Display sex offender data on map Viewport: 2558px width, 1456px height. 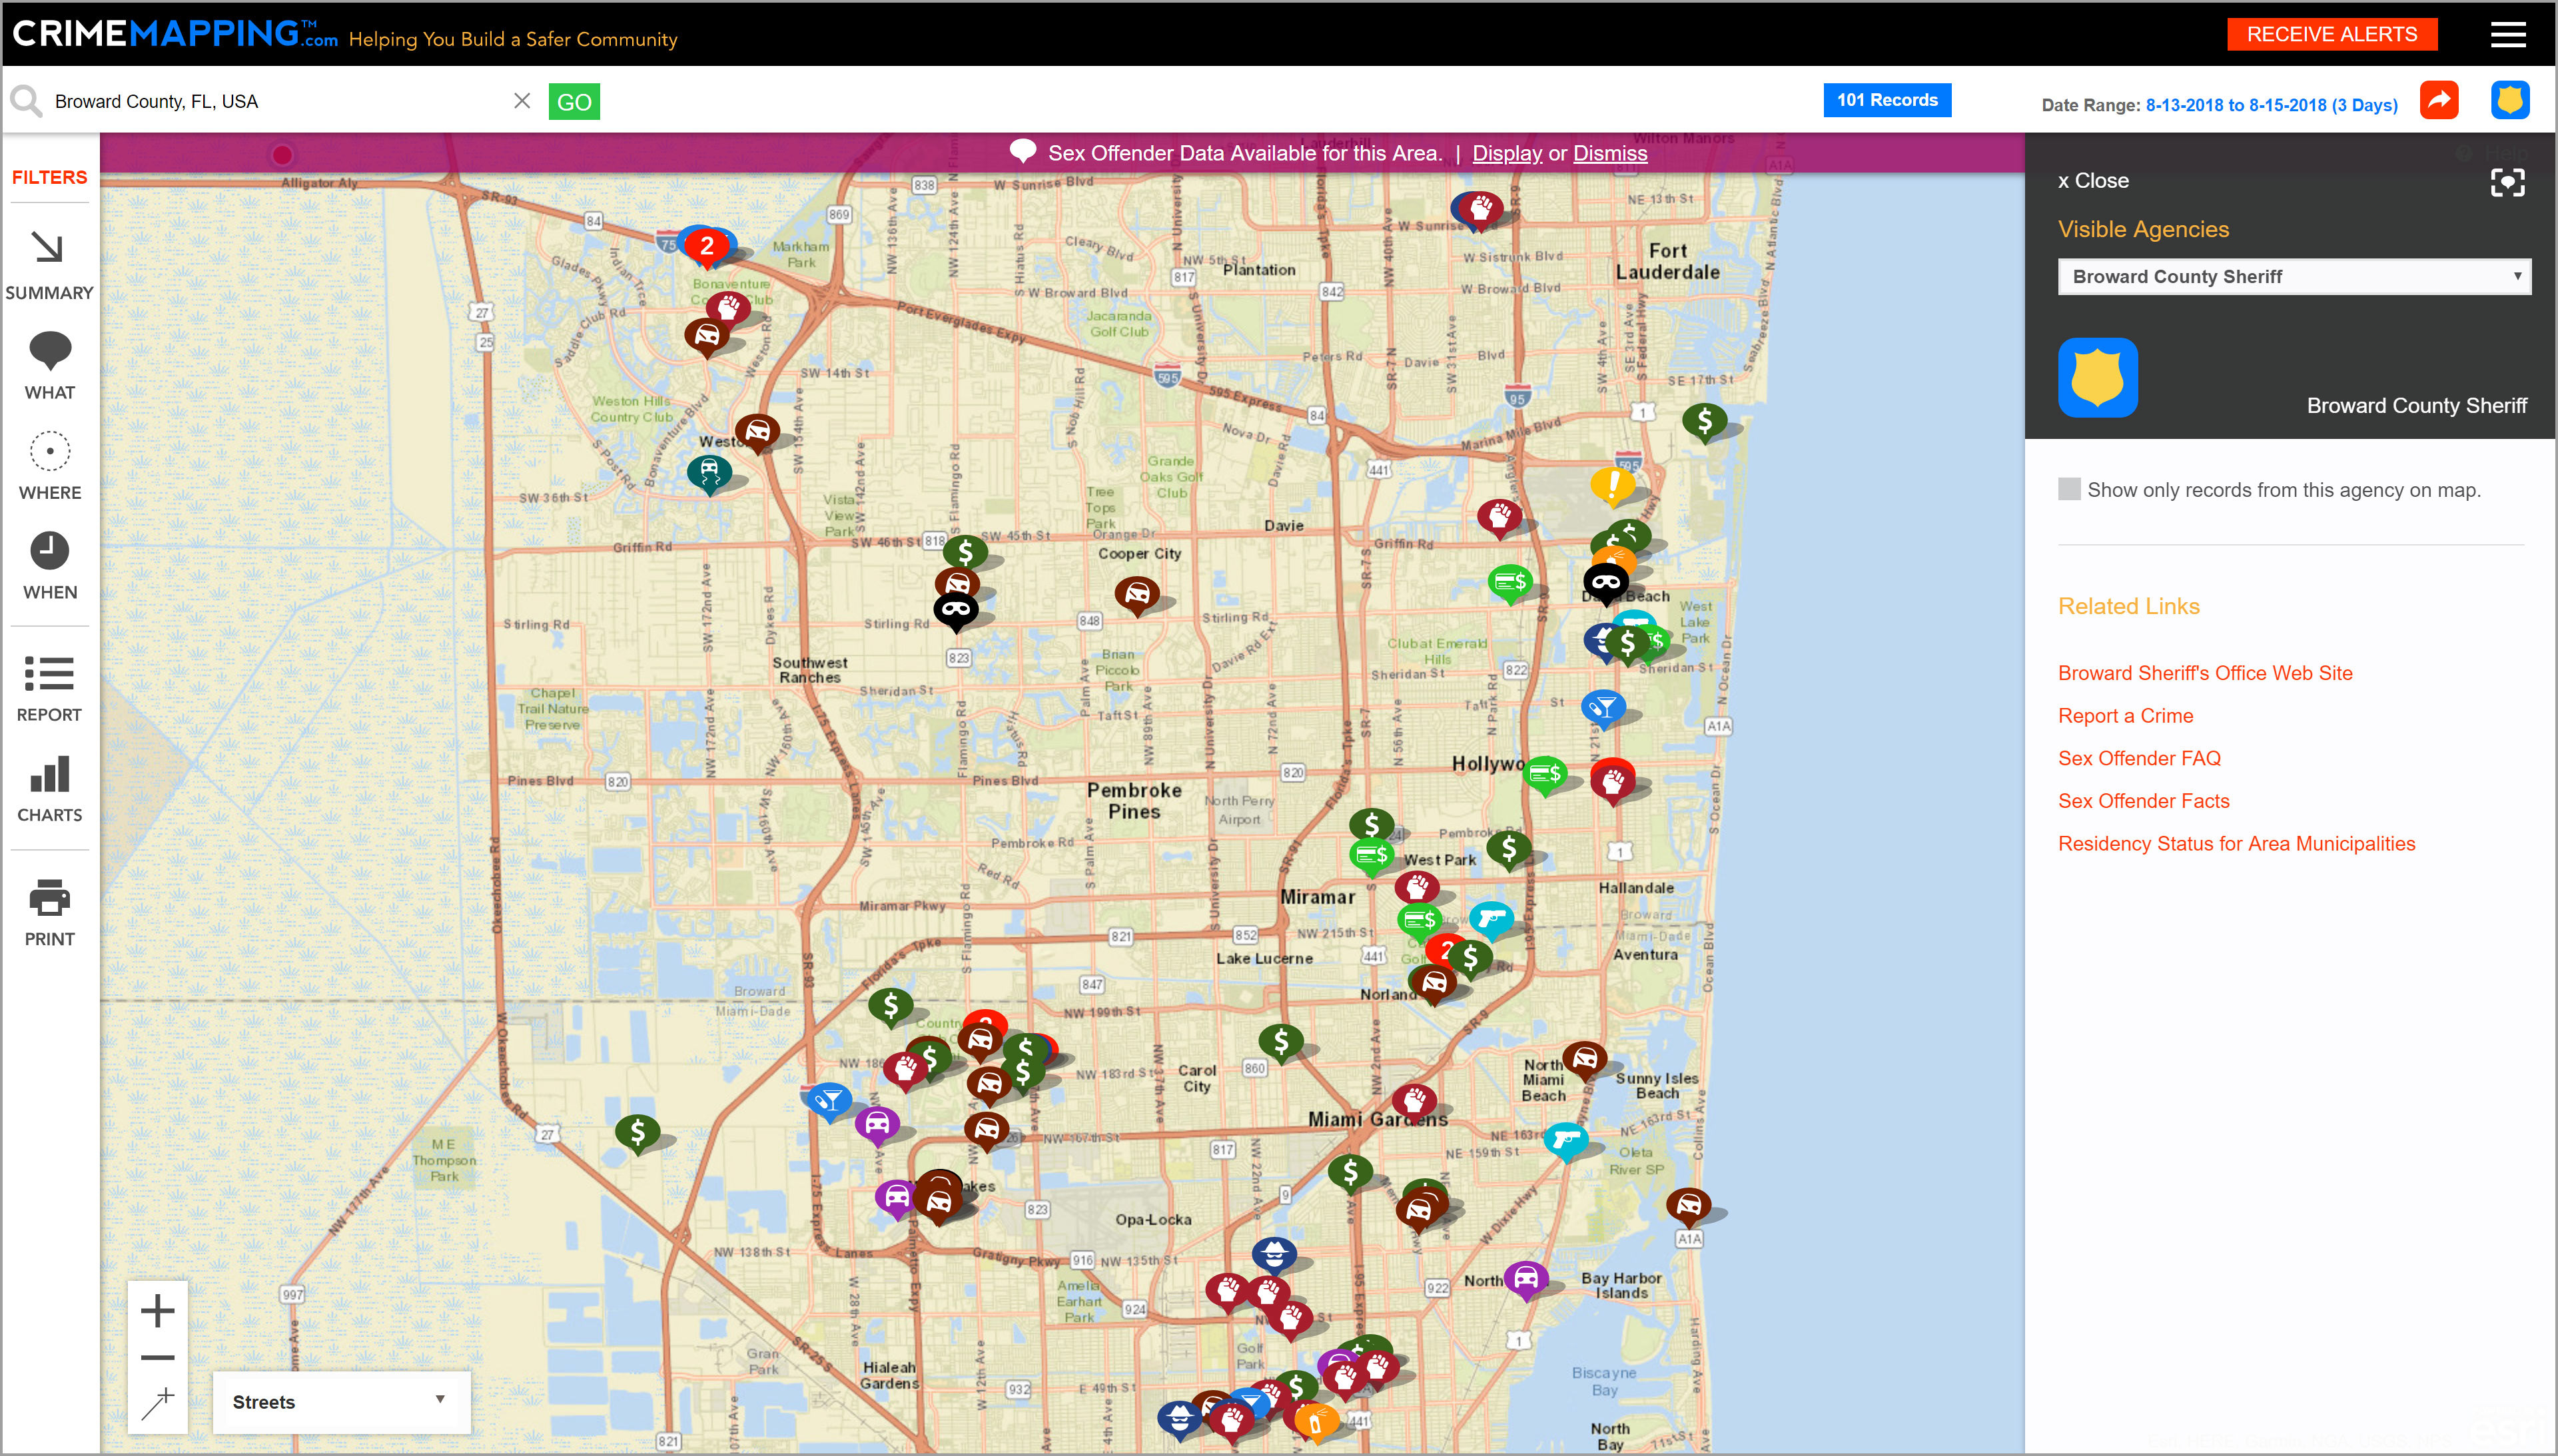(1506, 153)
